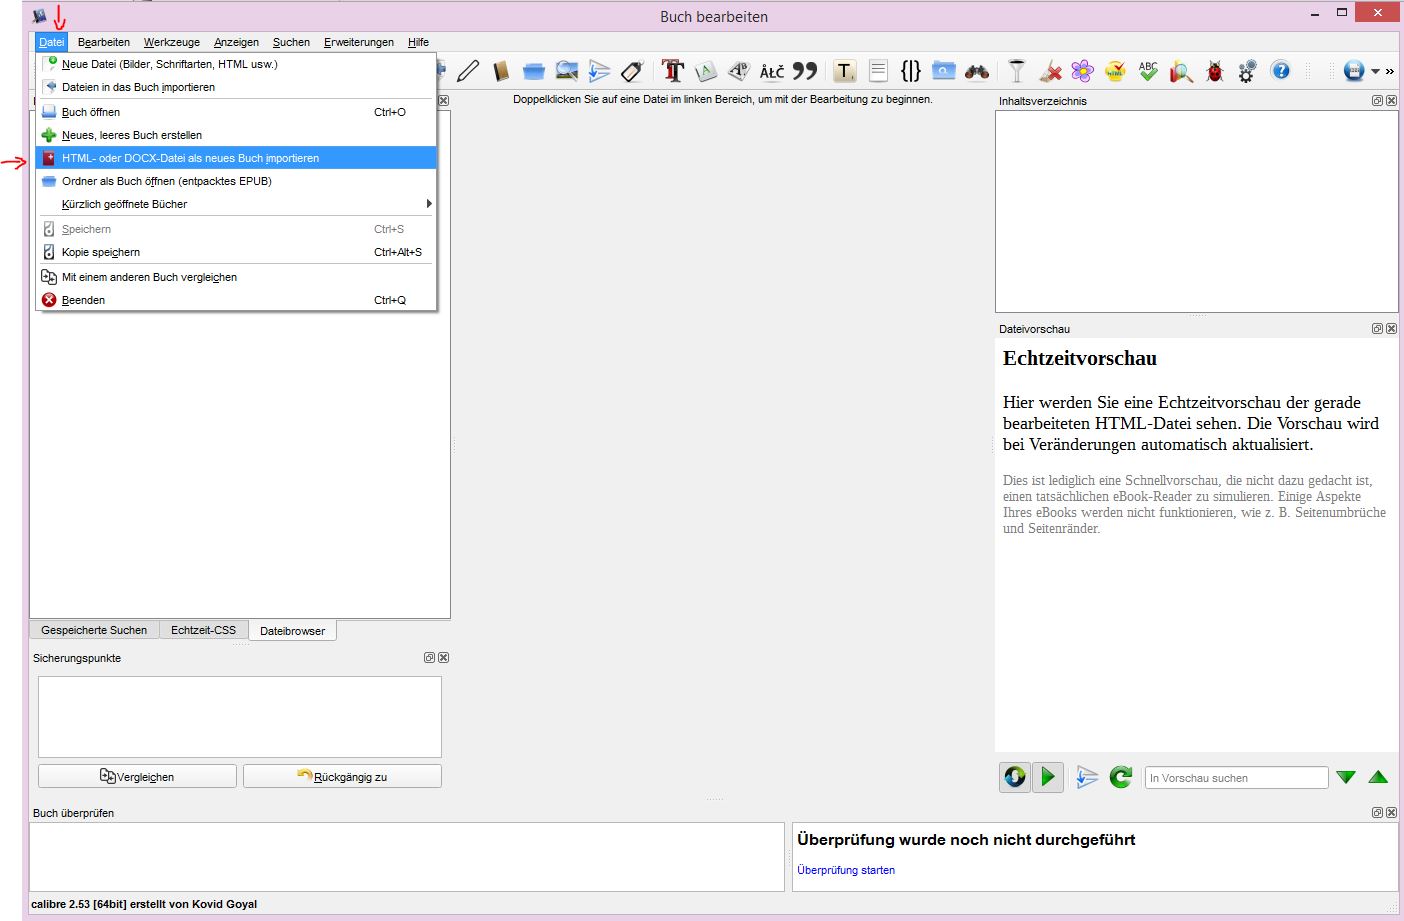Open the Anzeigen menu
This screenshot has height=921, width=1404.
(236, 42)
